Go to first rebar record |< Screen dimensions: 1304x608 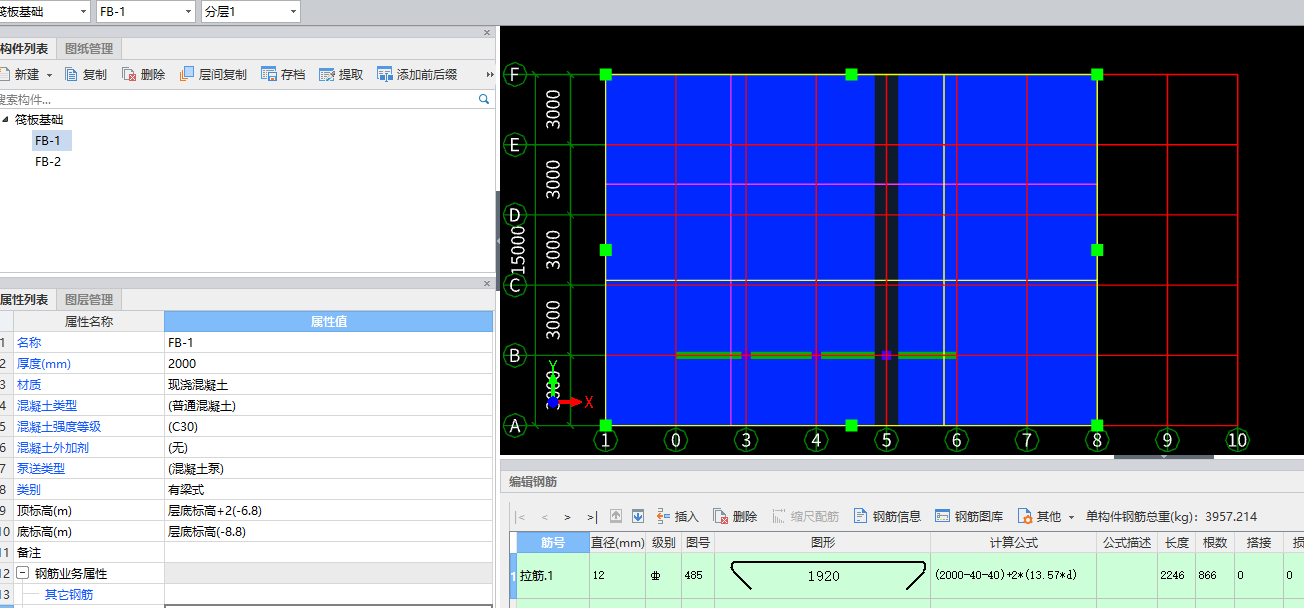520,517
